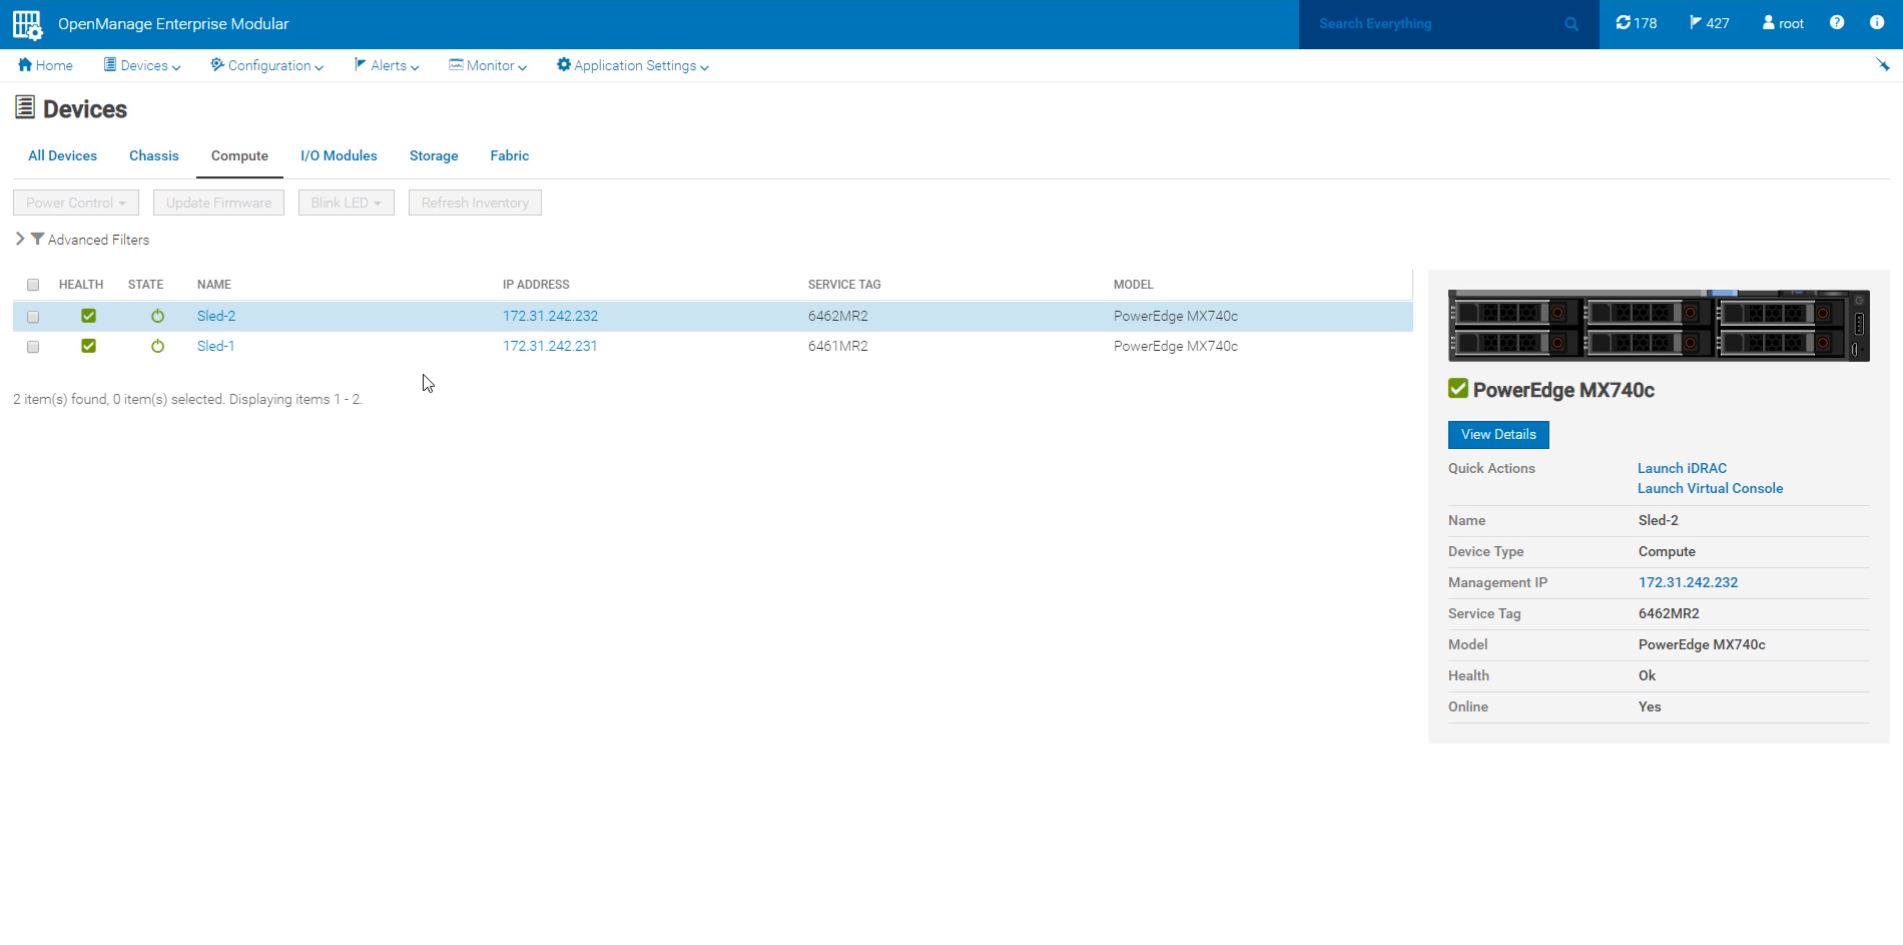The image size is (1903, 945).
Task: Click the help question mark icon
Action: [1836, 23]
